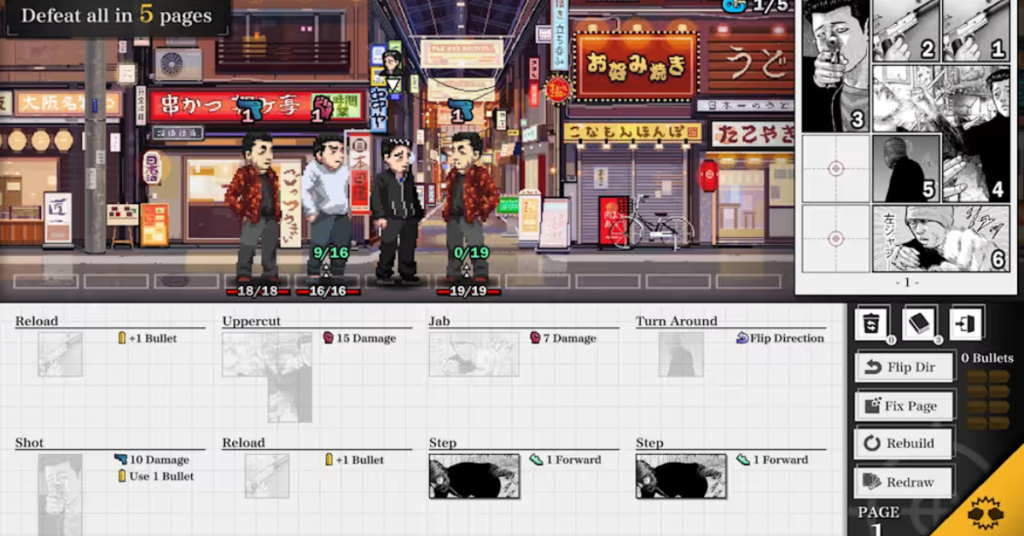Click the empty page slot beside panel 5
The width and height of the screenshot is (1024, 536).
click(x=835, y=168)
